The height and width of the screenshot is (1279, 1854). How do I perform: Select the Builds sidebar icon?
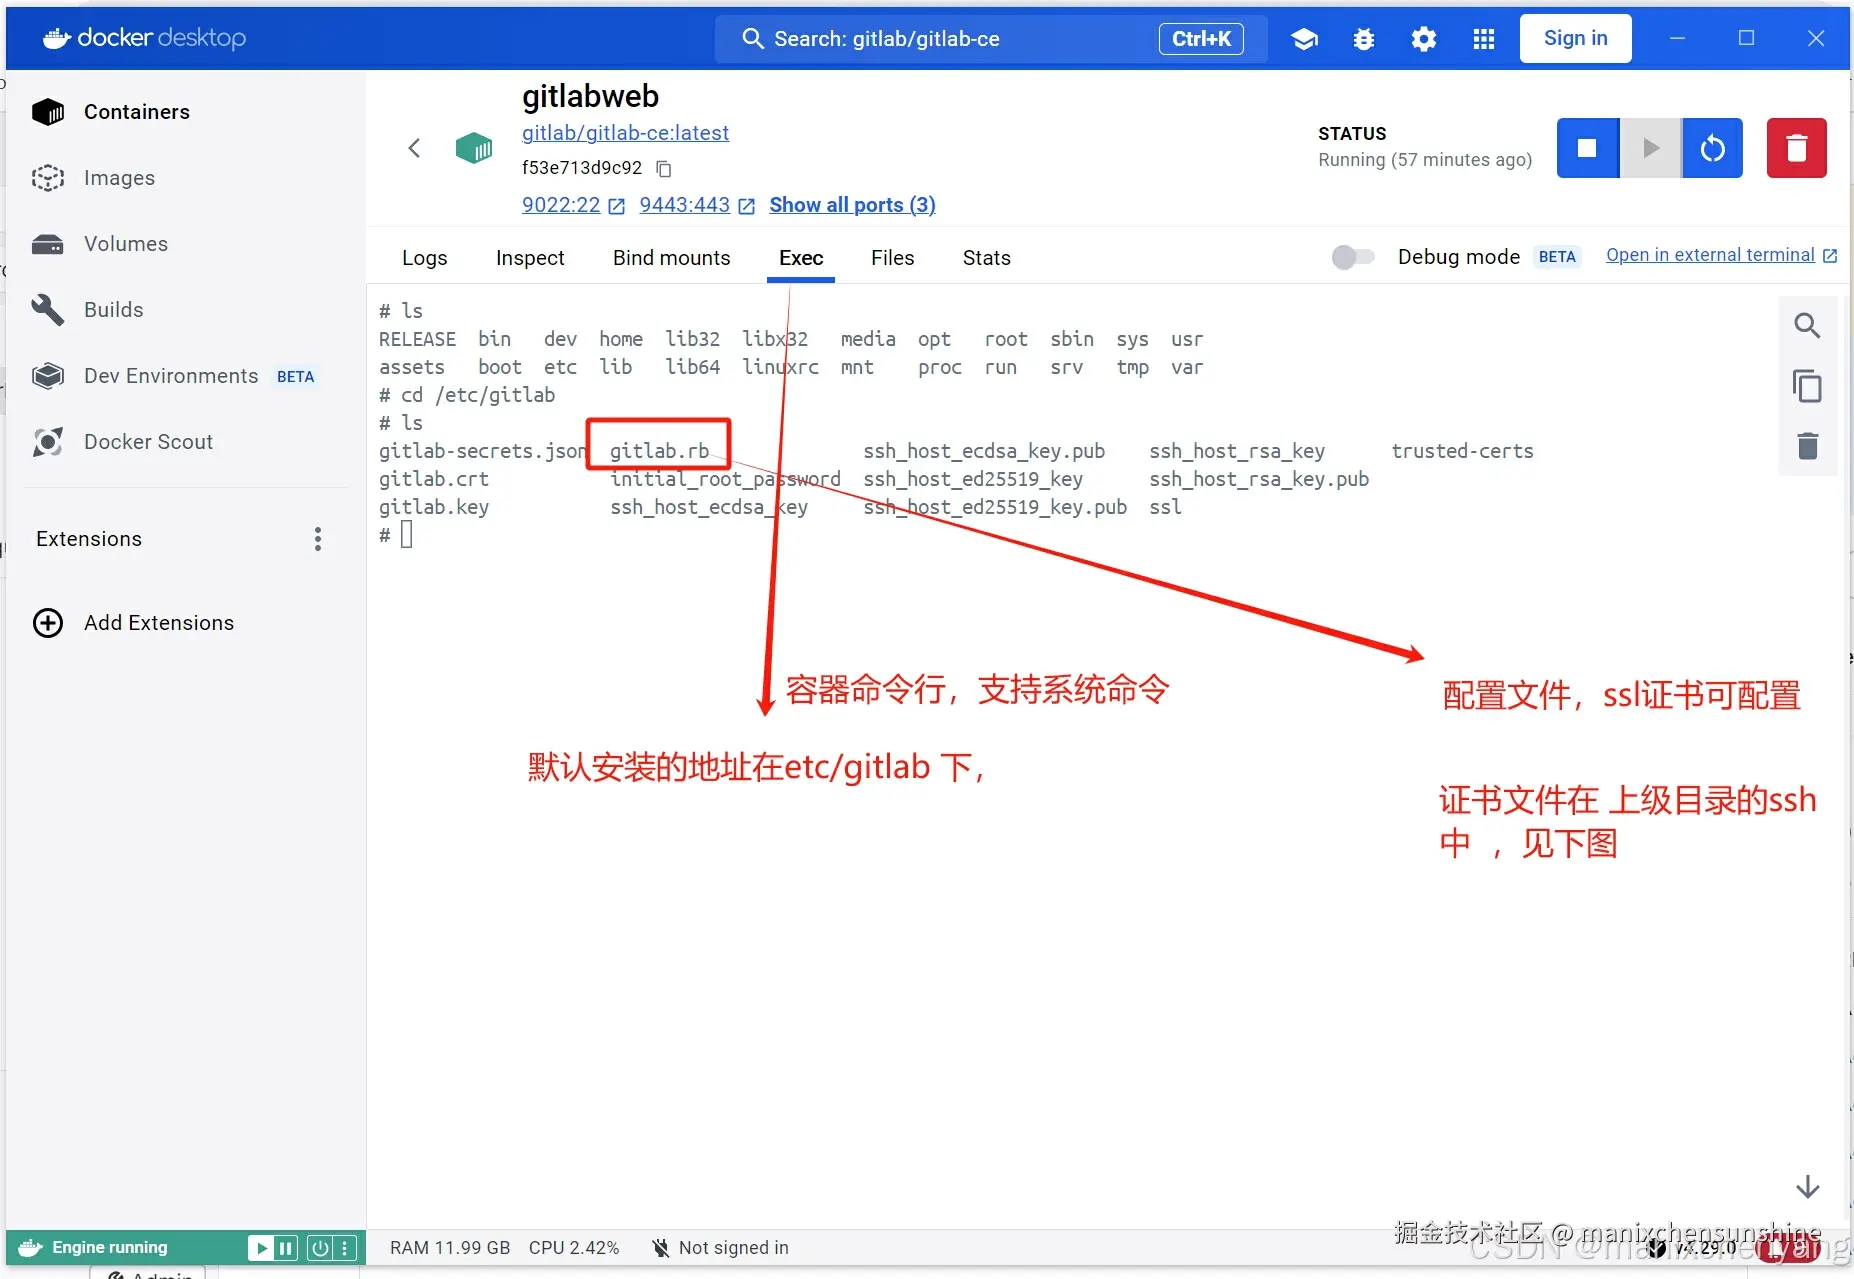46,309
